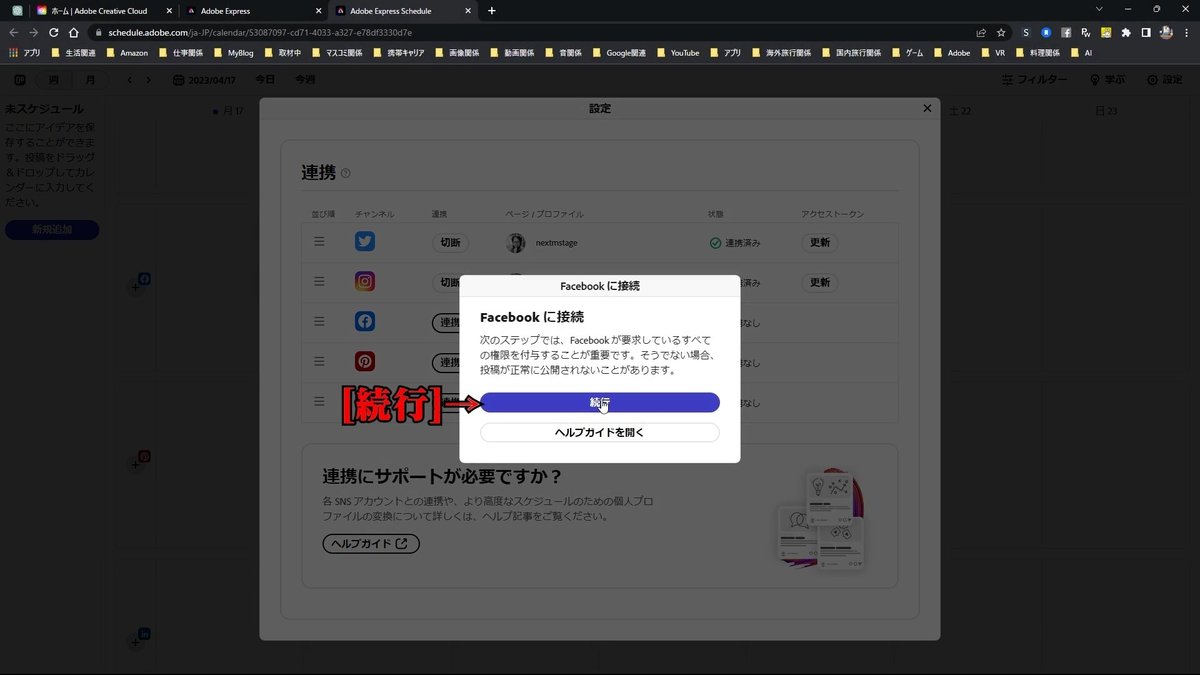Click the nextmstage profile avatar
This screenshot has height=675, width=1200.
tap(516, 243)
